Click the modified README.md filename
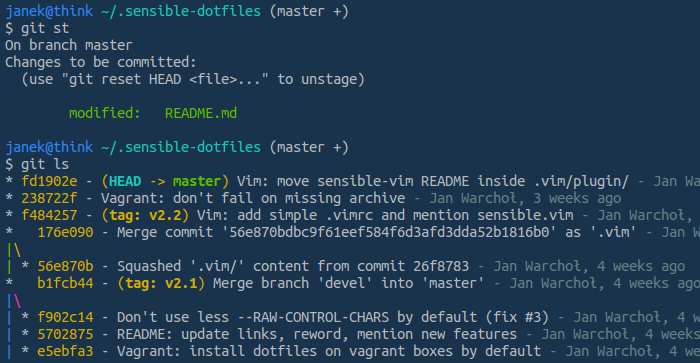 click(x=201, y=113)
